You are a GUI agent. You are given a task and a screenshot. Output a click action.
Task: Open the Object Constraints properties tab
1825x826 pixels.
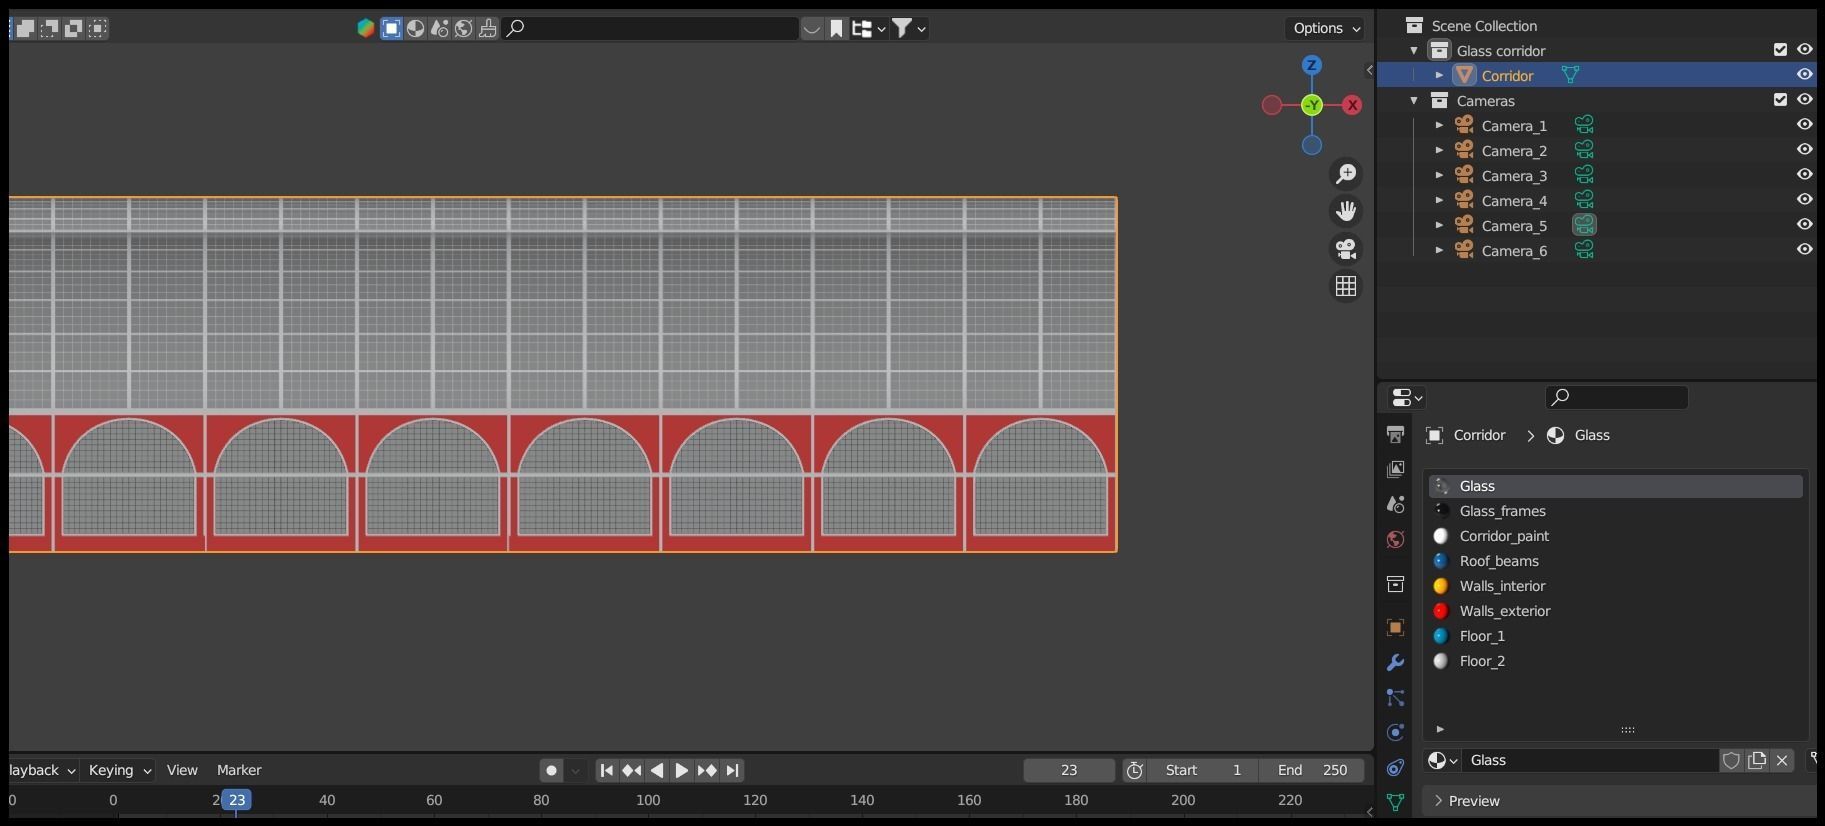[1395, 768]
